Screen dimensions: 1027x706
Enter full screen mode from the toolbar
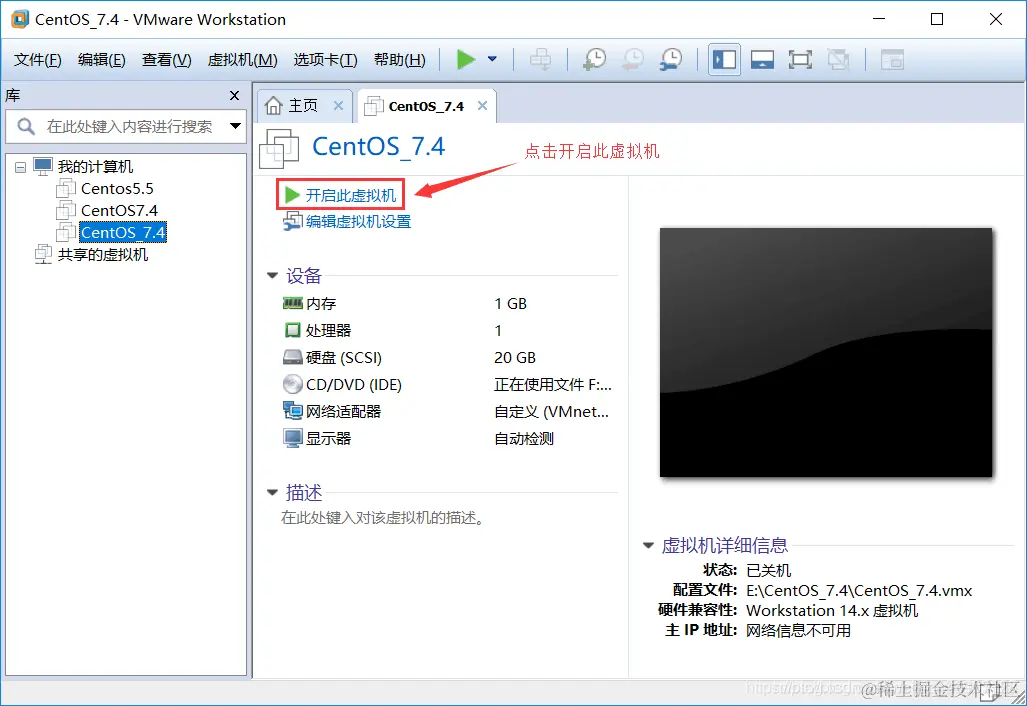click(x=800, y=59)
